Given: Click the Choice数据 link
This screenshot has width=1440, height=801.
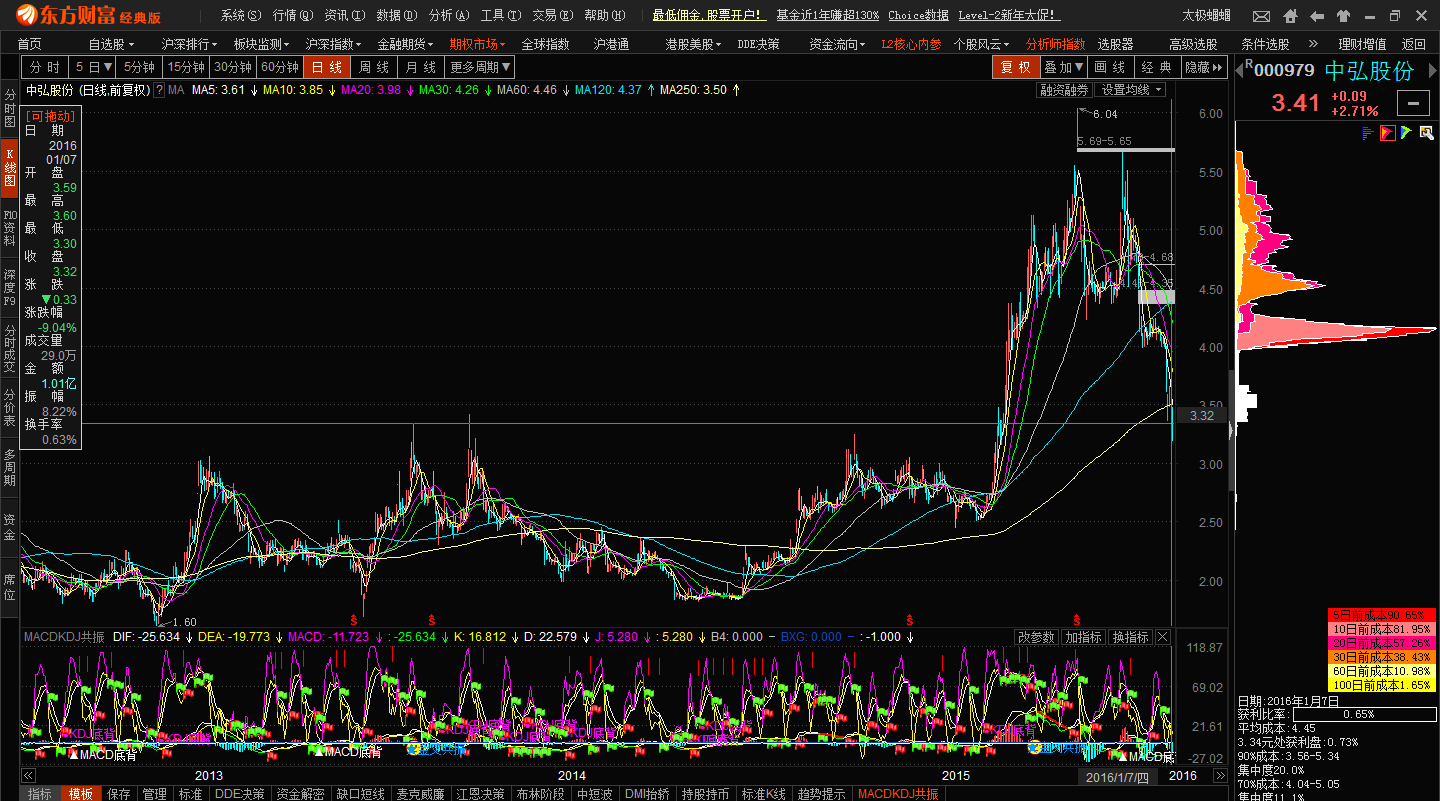Looking at the screenshot, I should pyautogui.click(x=918, y=15).
